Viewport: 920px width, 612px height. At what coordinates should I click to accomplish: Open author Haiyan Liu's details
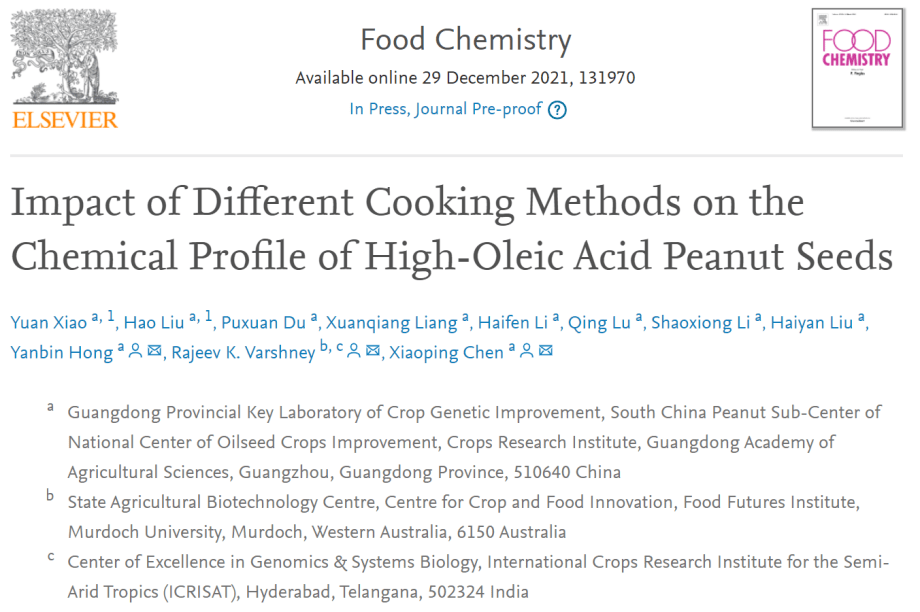(812, 322)
